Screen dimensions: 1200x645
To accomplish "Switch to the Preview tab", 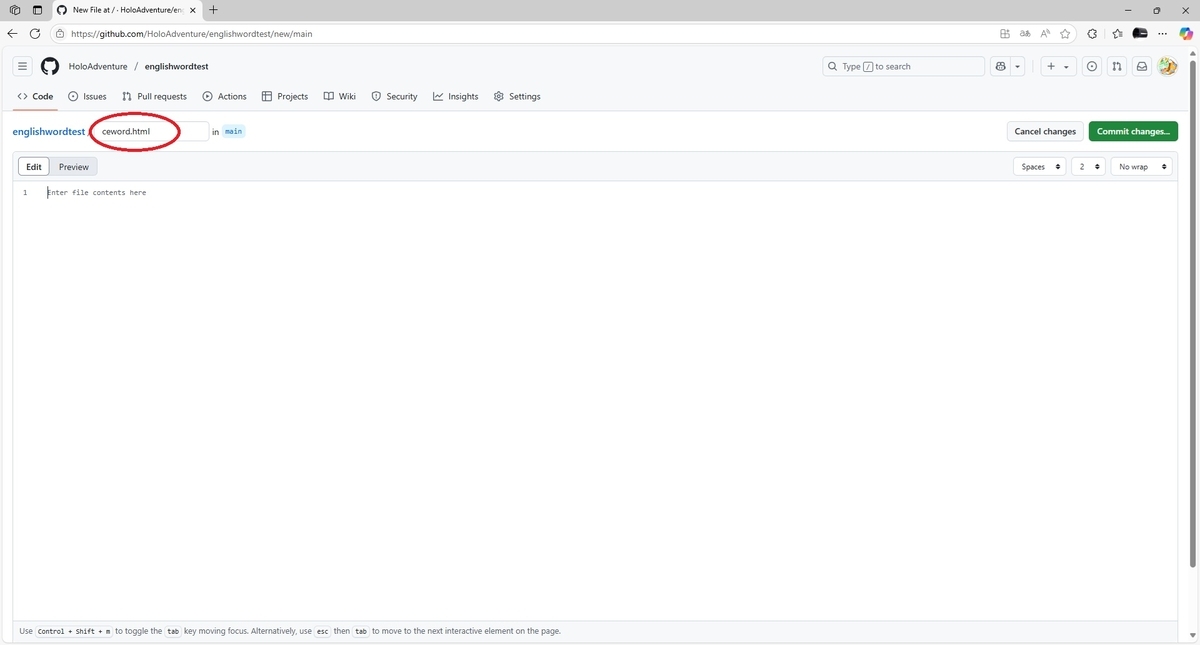I will pos(72,166).
